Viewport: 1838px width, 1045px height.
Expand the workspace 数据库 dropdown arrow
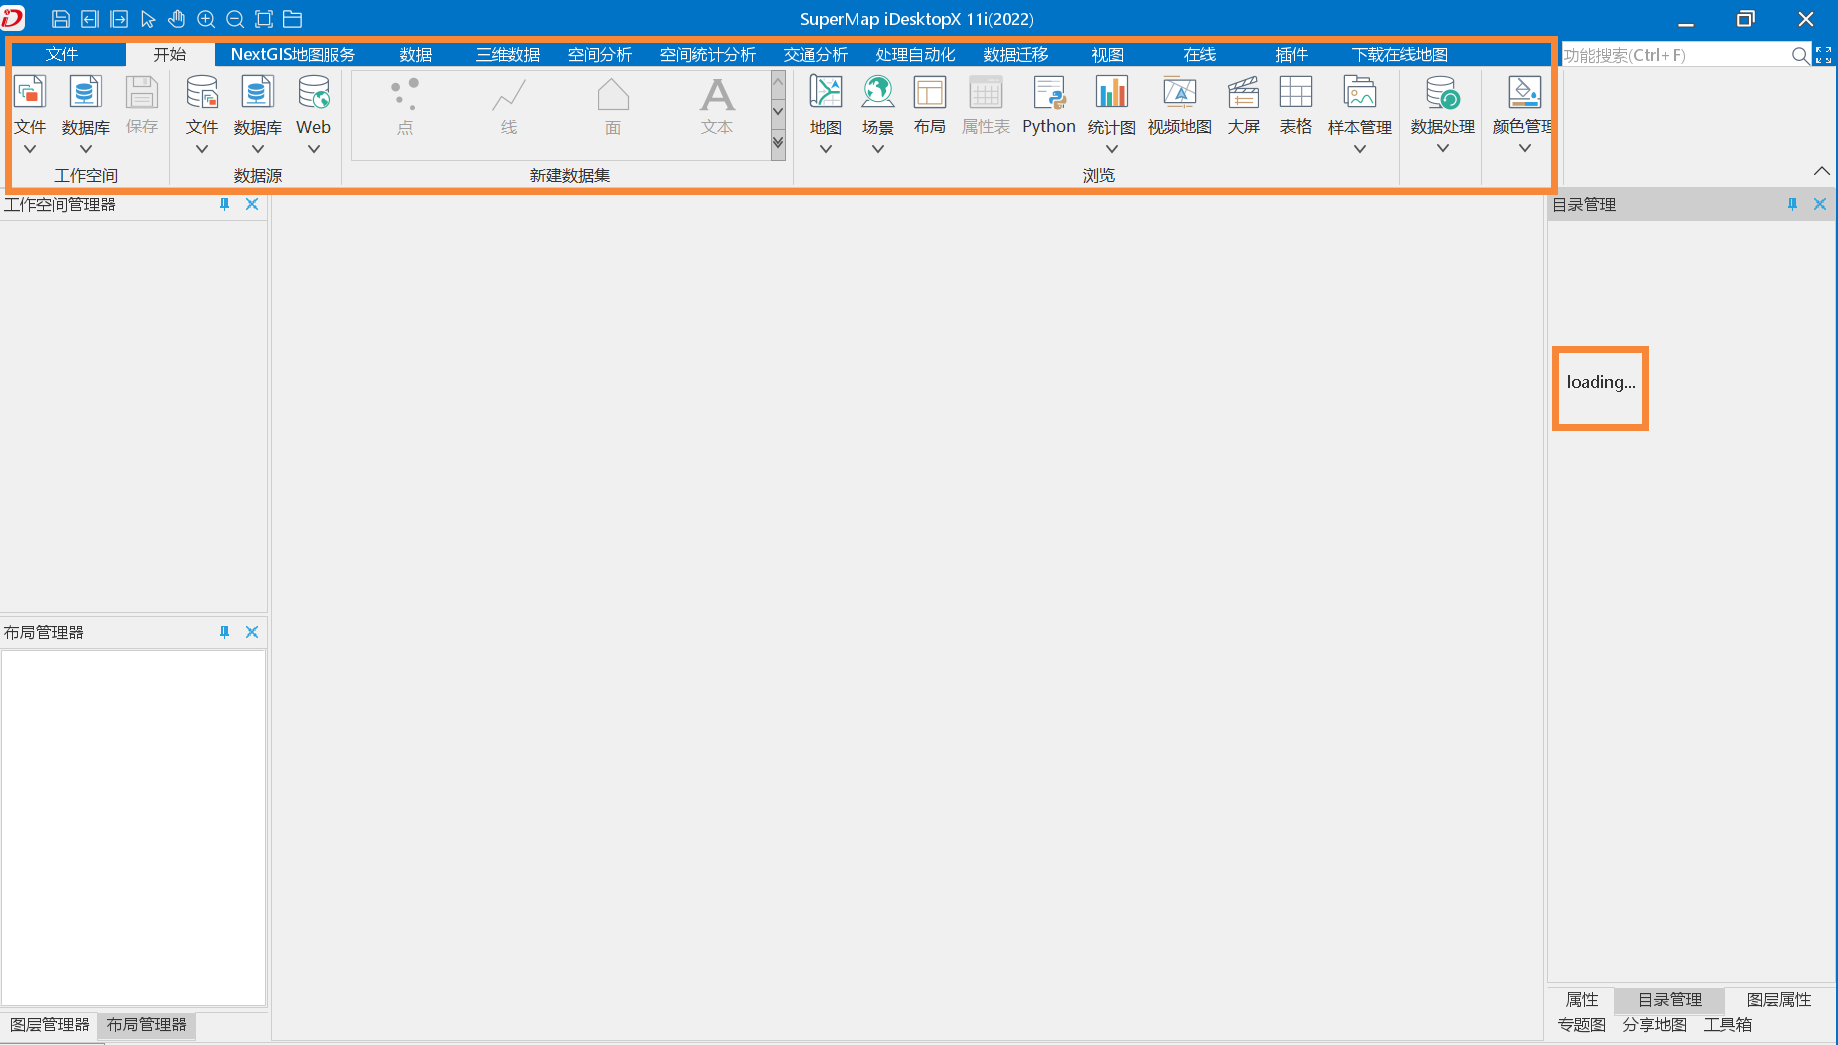point(86,149)
